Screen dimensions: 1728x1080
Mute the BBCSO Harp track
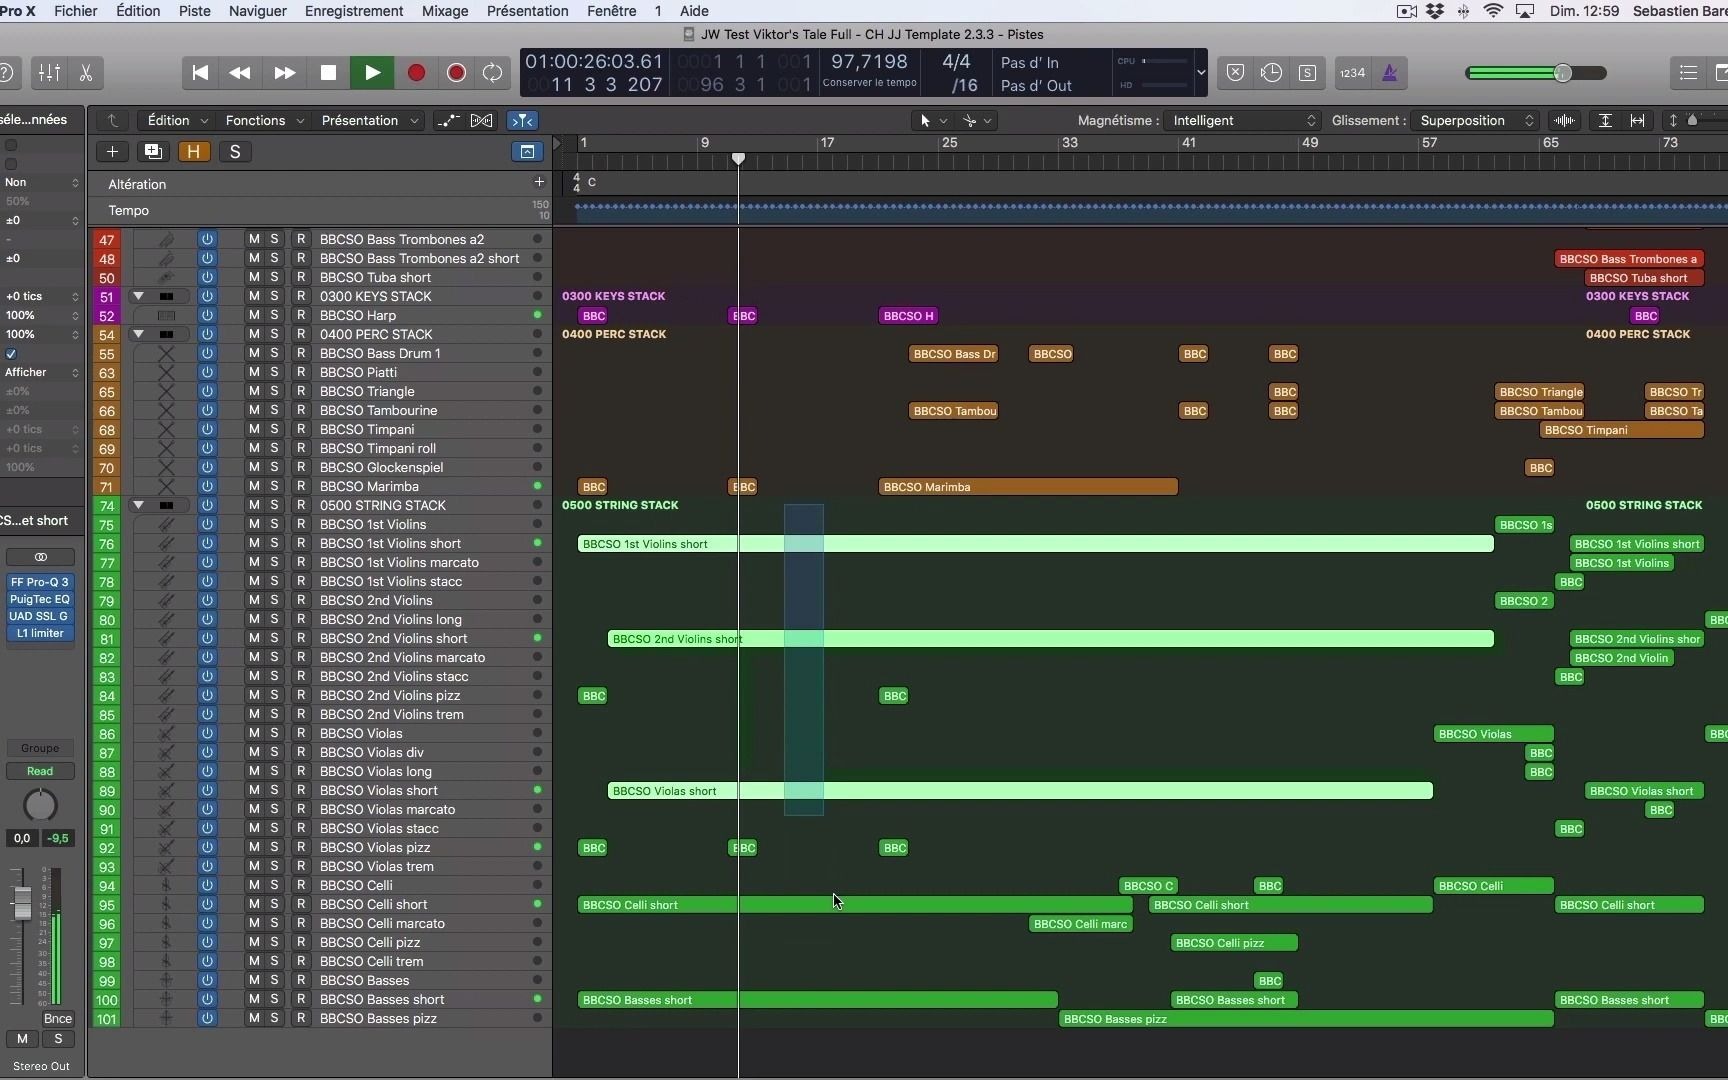point(254,315)
